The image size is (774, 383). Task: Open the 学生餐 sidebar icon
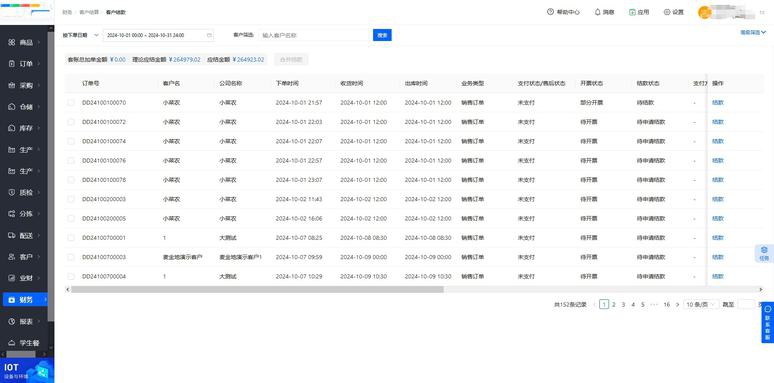12,343
